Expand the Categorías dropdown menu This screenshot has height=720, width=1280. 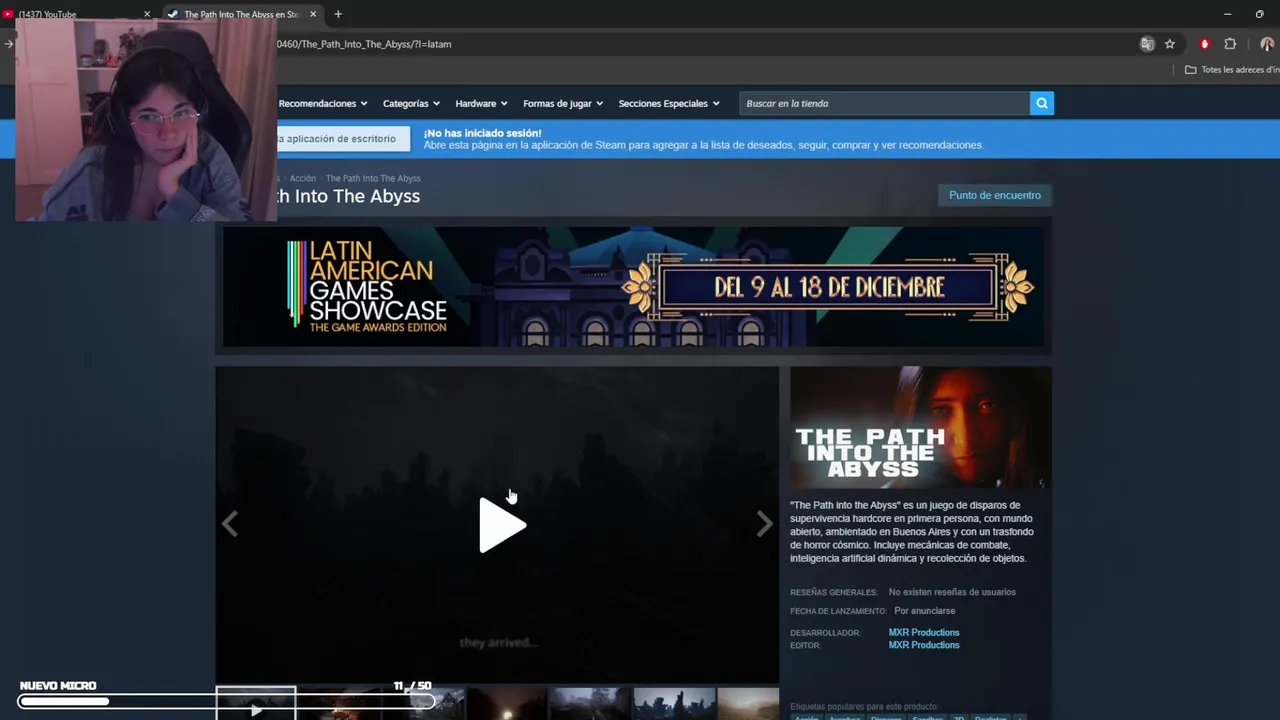click(411, 104)
